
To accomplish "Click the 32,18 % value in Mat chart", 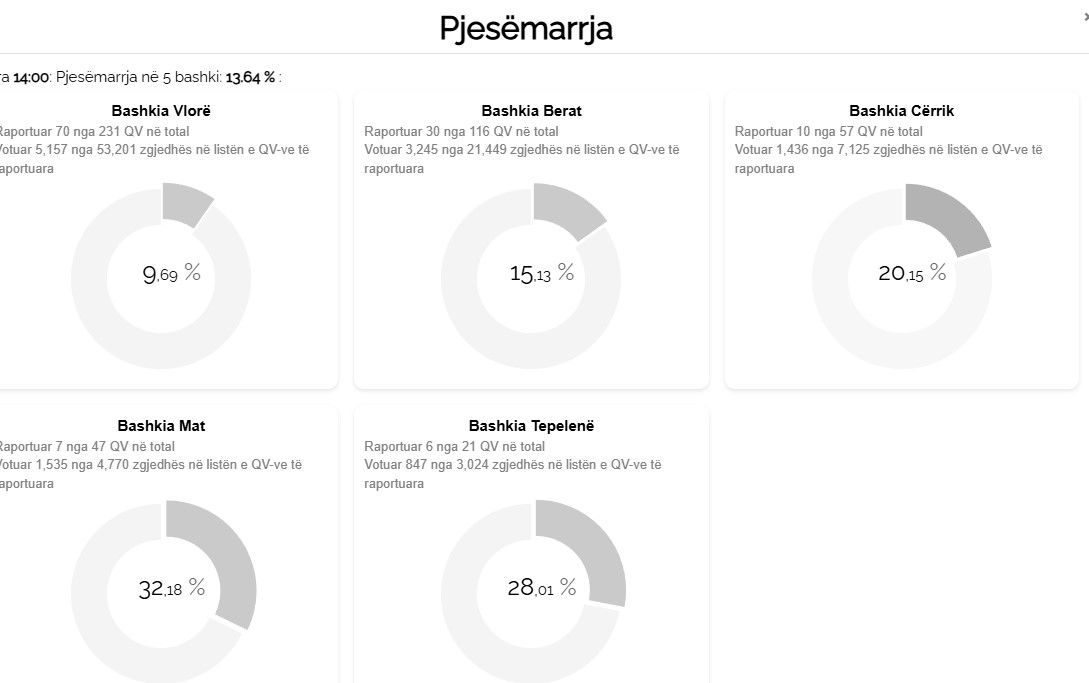I will tap(171, 588).
